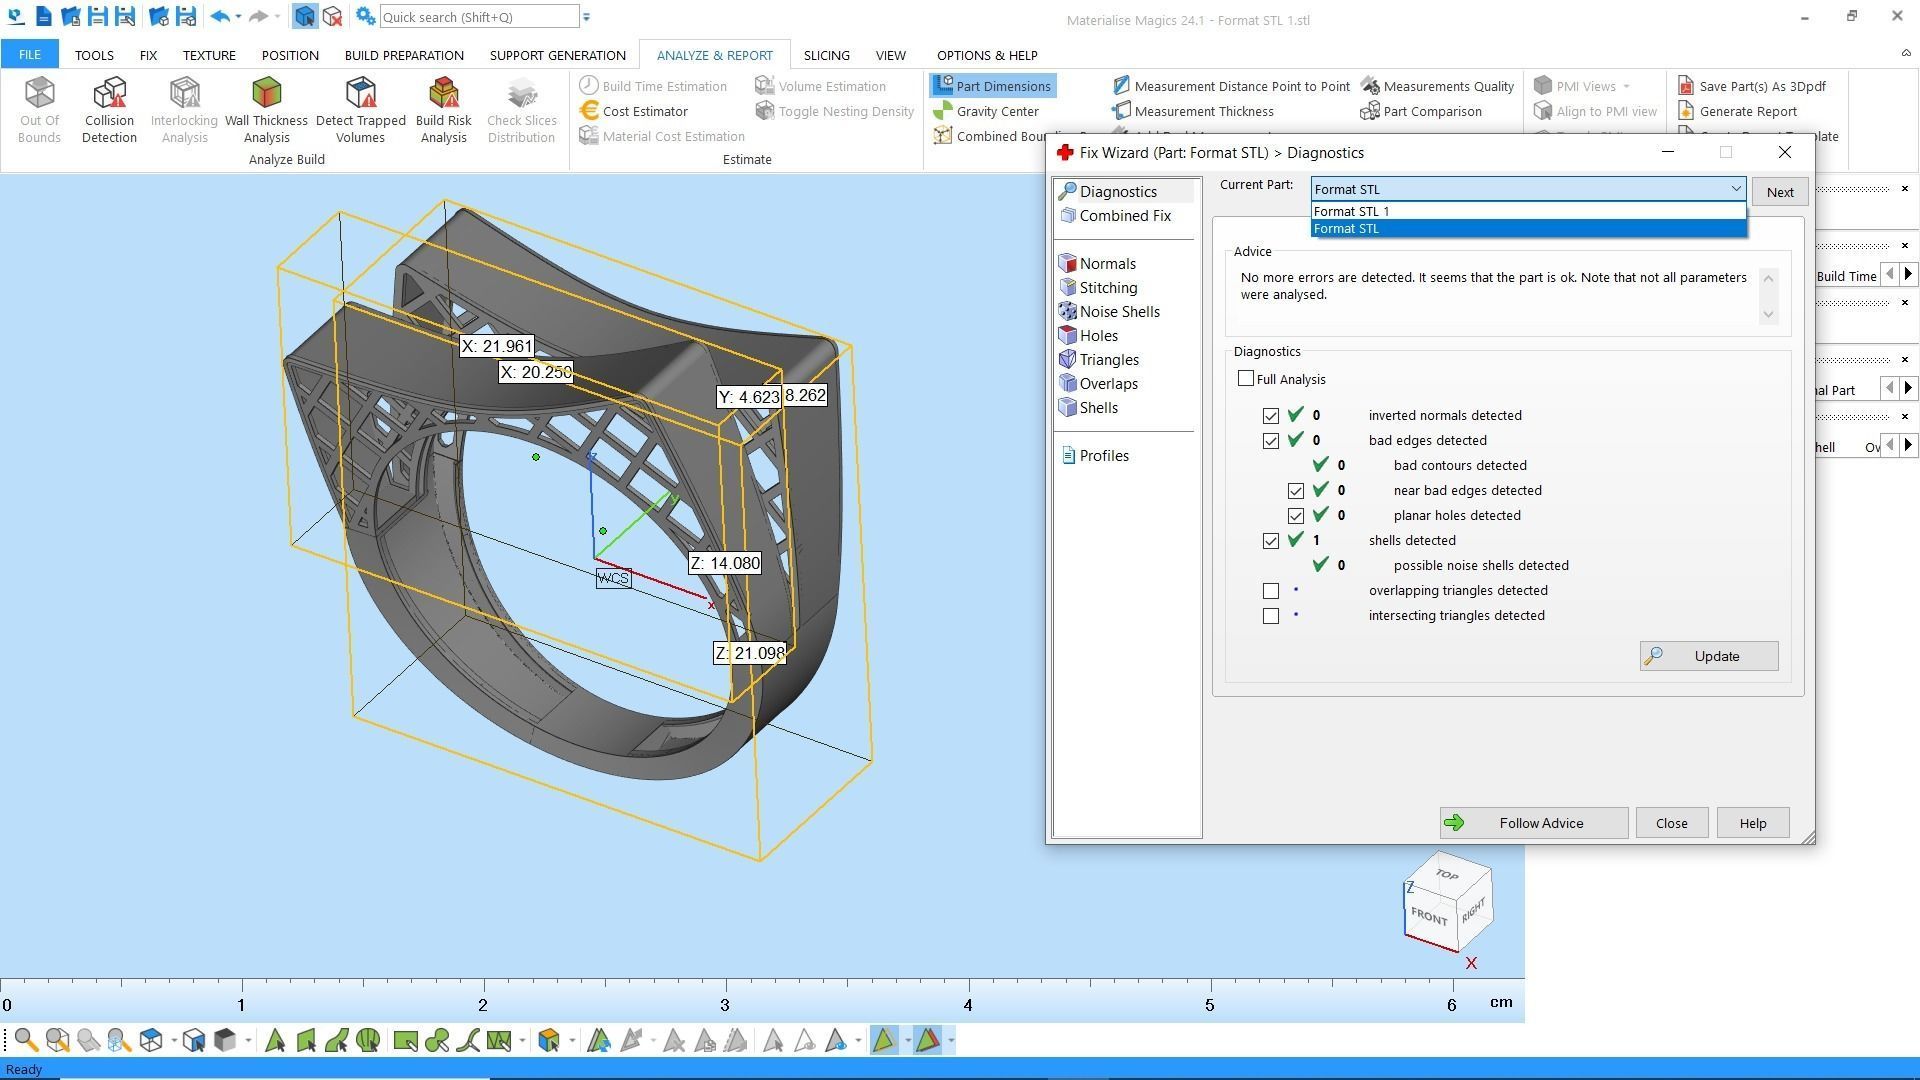Switch to the TOOLS ribbon tab
This screenshot has width=1920, height=1080.
point(94,55)
